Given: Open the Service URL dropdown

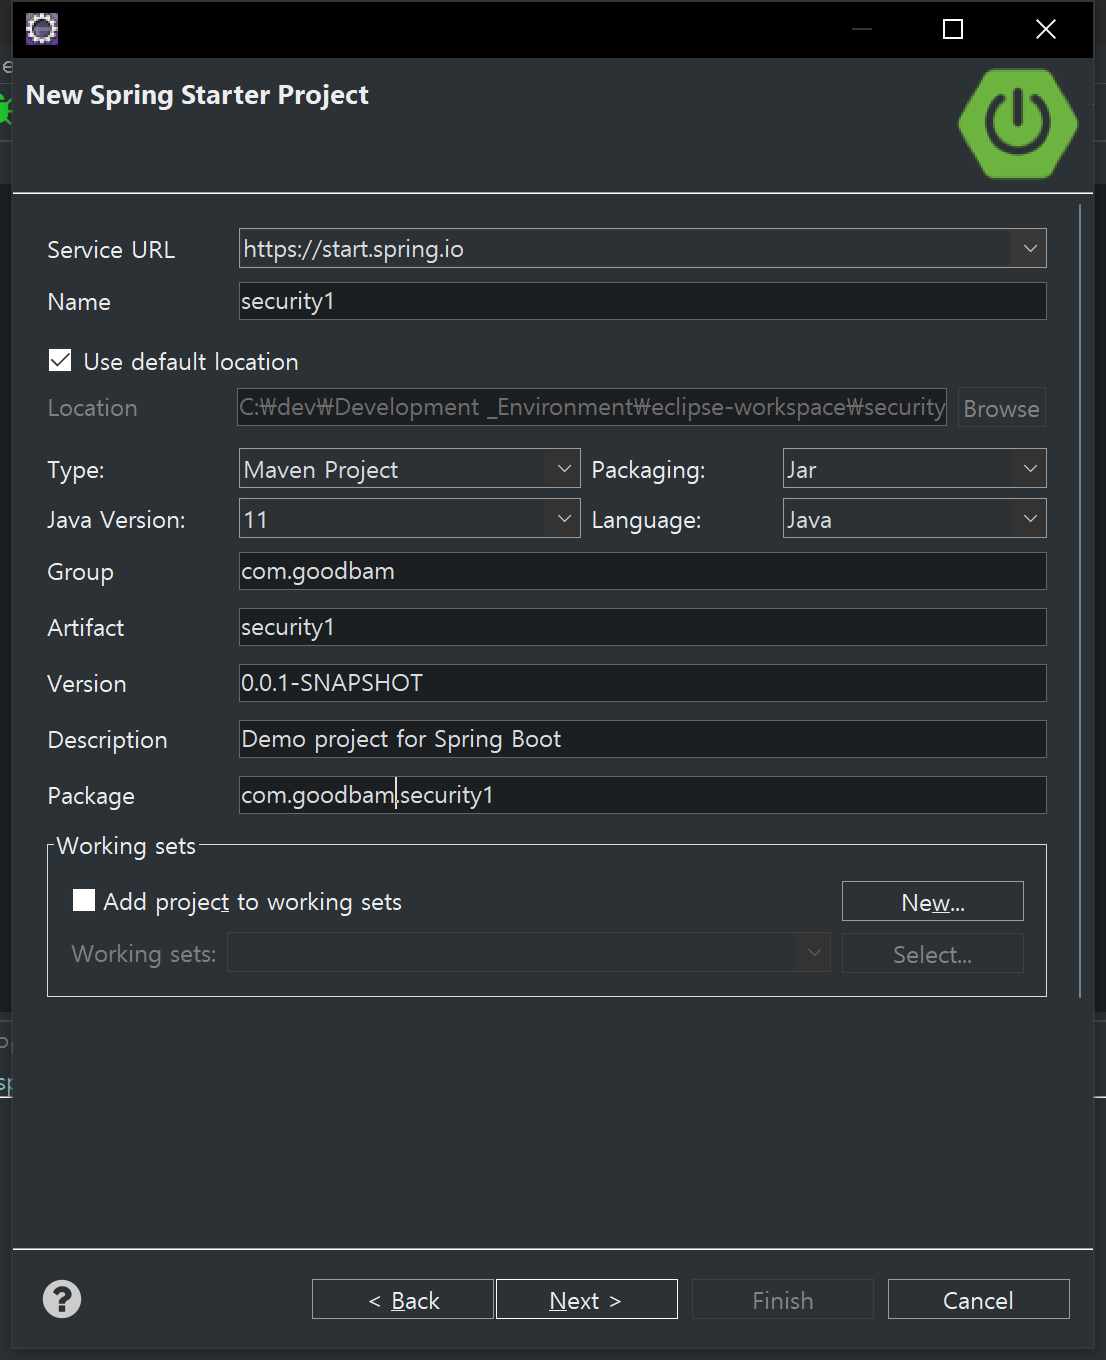Looking at the screenshot, I should pyautogui.click(x=1030, y=248).
